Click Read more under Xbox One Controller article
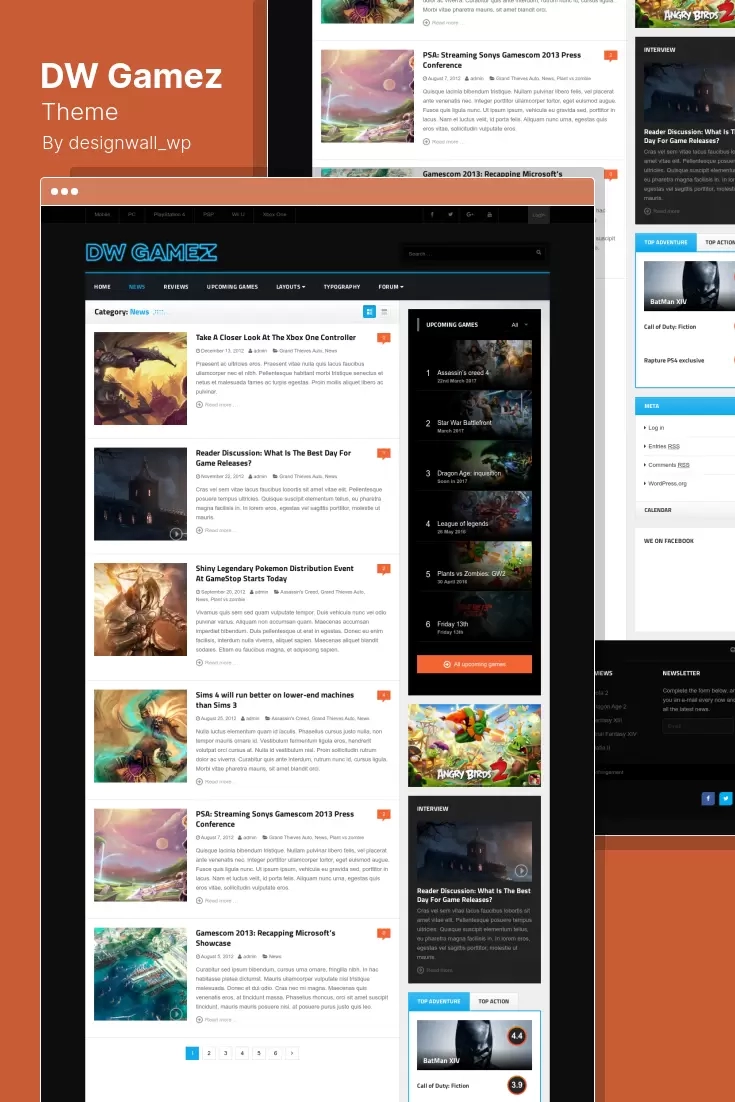The height and width of the screenshot is (1102, 735). tap(214, 405)
